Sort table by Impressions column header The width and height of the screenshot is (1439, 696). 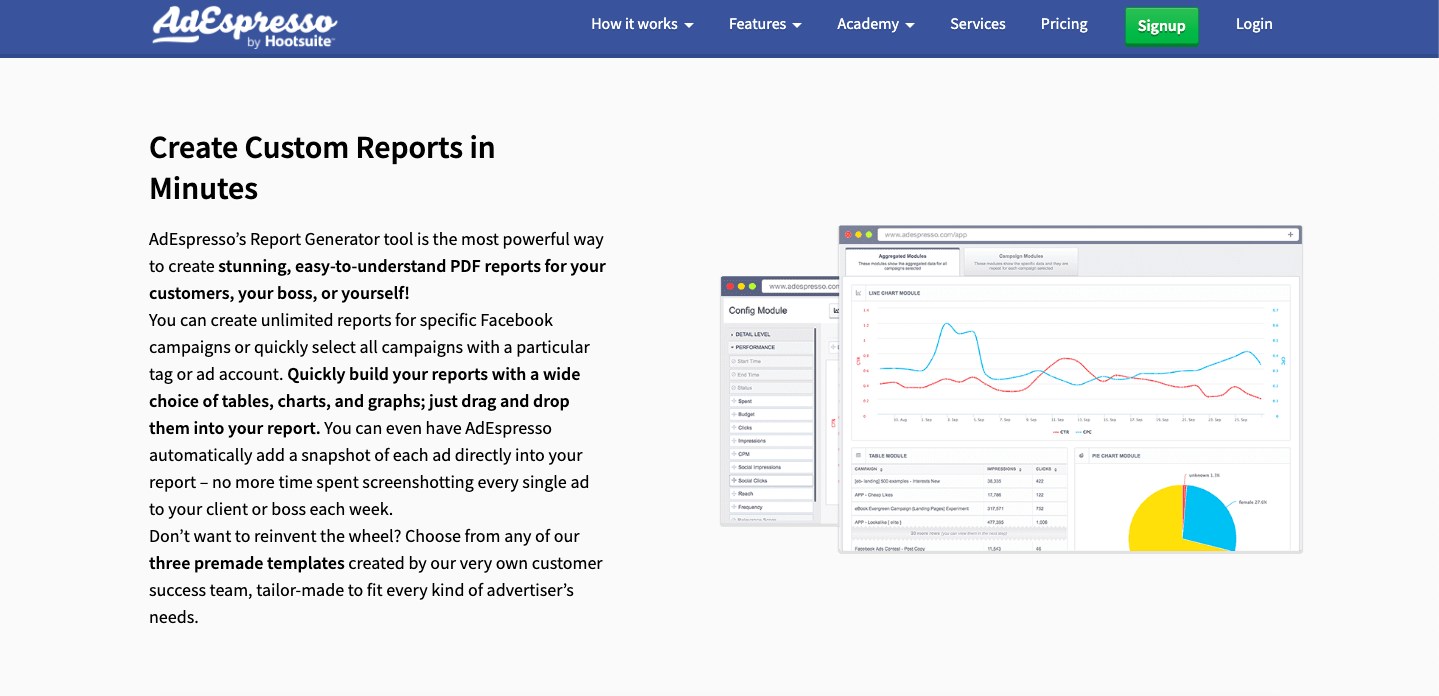tap(1003, 469)
